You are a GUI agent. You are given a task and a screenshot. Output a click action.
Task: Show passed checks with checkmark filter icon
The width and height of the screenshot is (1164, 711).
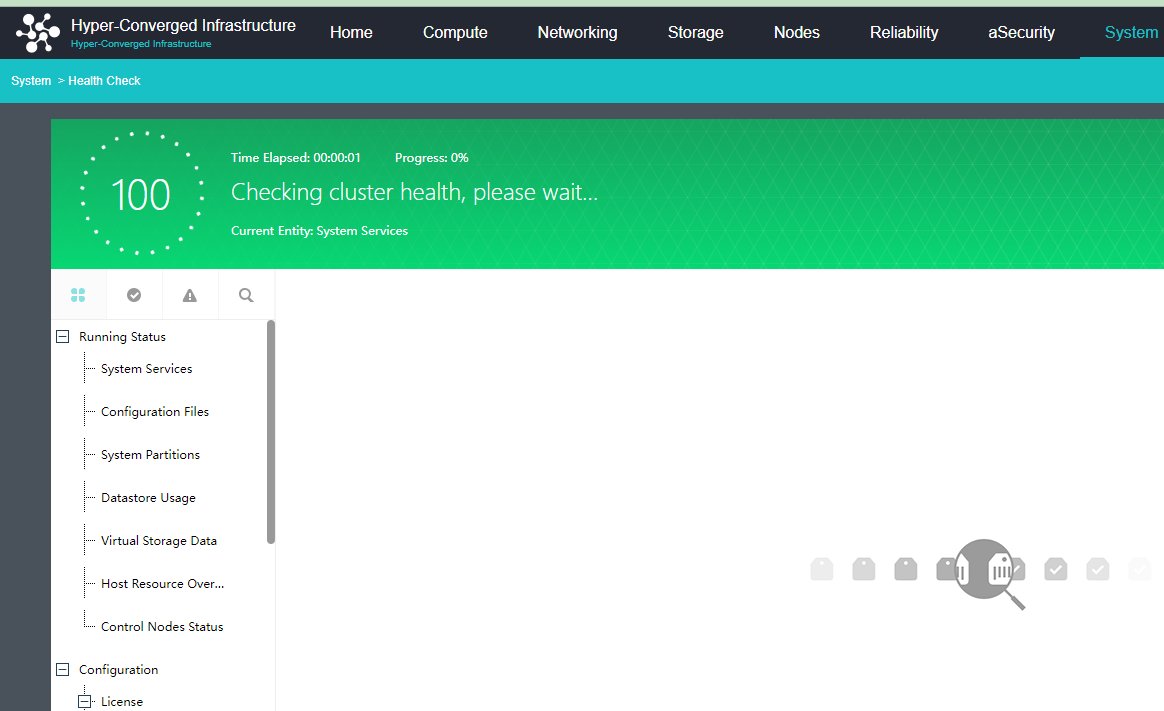[134, 295]
